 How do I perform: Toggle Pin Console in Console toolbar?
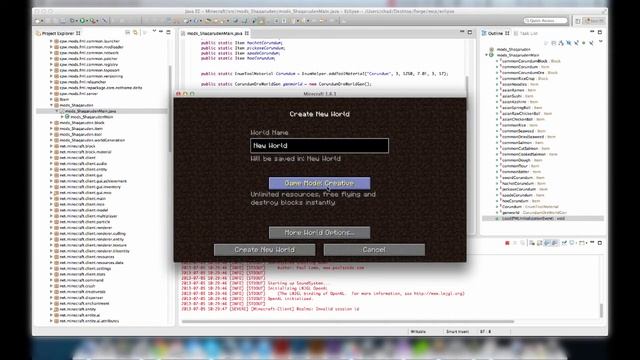[x=564, y=243]
